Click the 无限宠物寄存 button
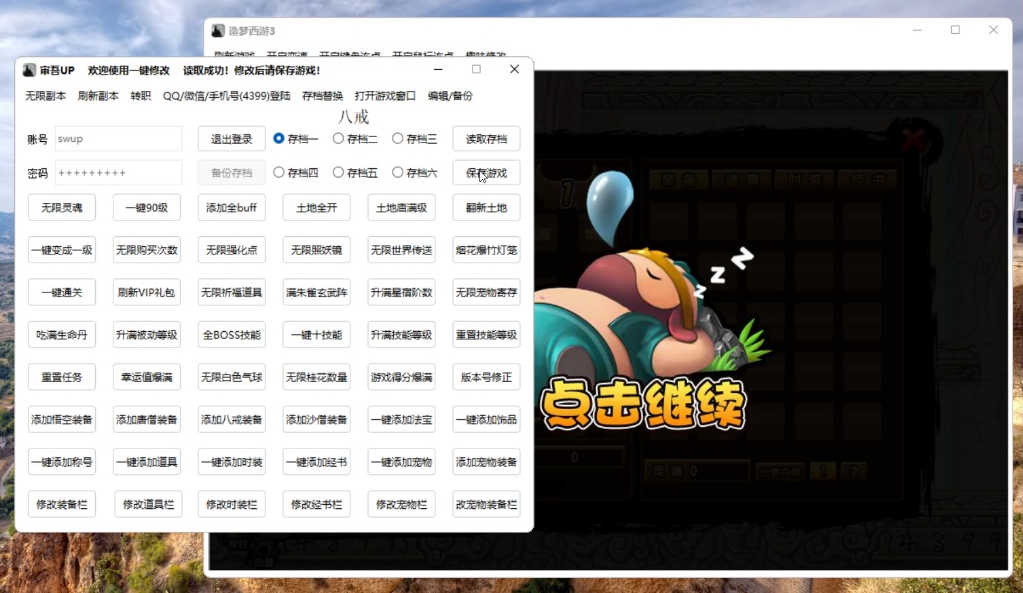Image resolution: width=1023 pixels, height=593 pixels. [486, 292]
